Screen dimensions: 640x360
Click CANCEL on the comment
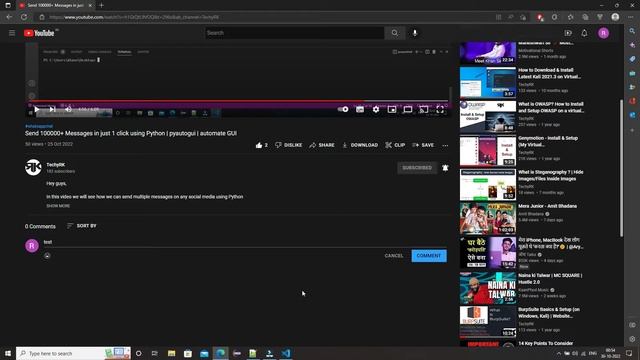tap(394, 256)
